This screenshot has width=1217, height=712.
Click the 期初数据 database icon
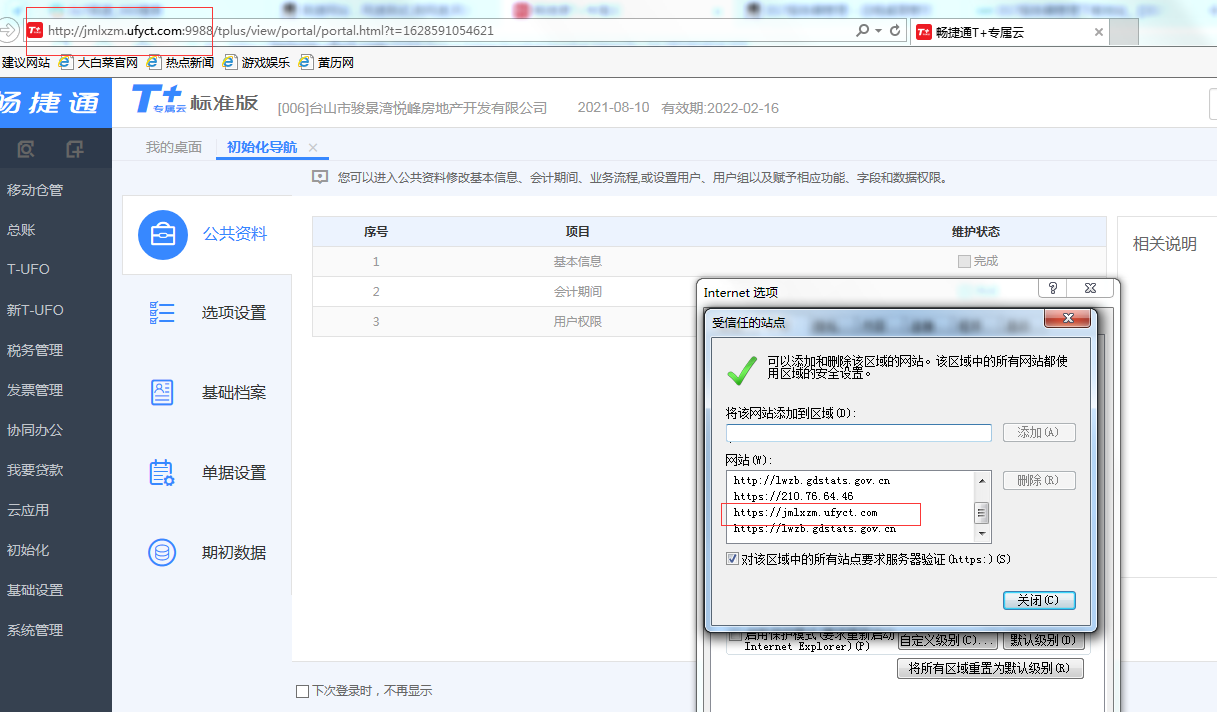pyautogui.click(x=162, y=552)
